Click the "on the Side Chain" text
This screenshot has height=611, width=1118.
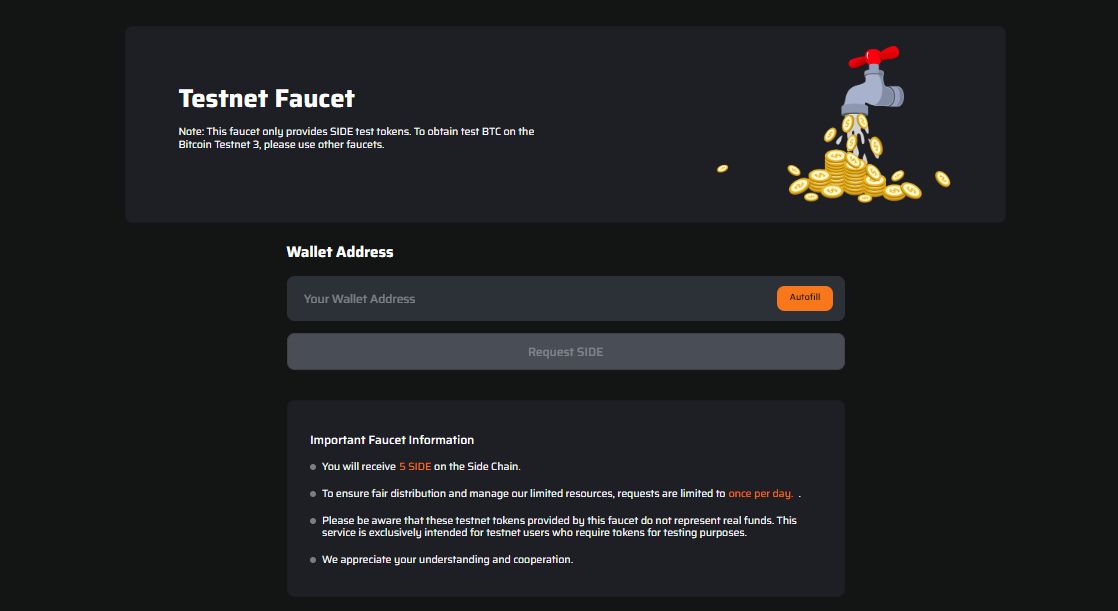(x=477, y=467)
